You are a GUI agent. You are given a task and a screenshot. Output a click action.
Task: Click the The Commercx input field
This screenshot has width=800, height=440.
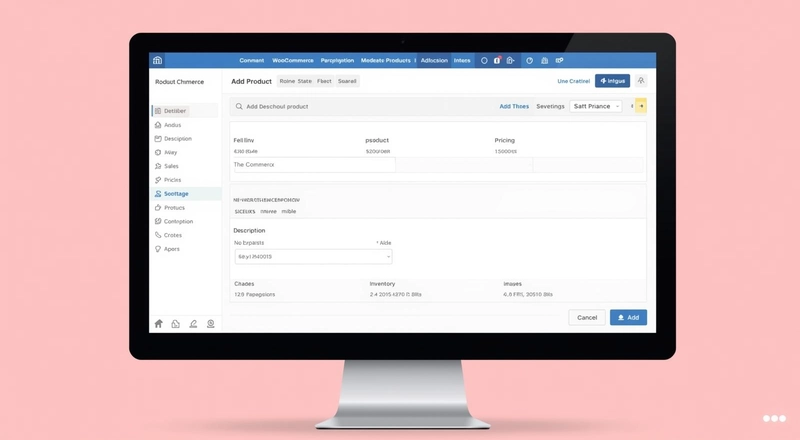coord(313,165)
